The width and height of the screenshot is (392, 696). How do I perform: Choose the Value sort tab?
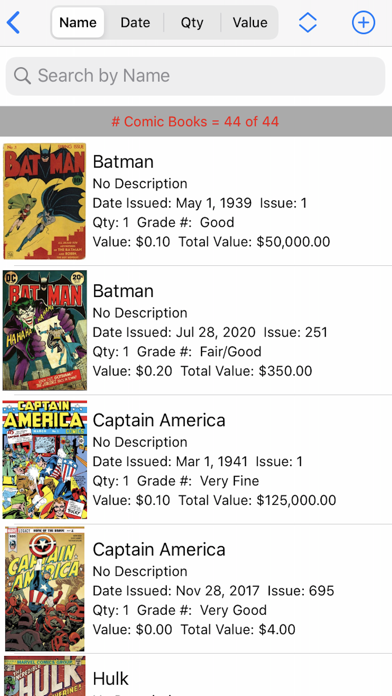click(x=250, y=22)
